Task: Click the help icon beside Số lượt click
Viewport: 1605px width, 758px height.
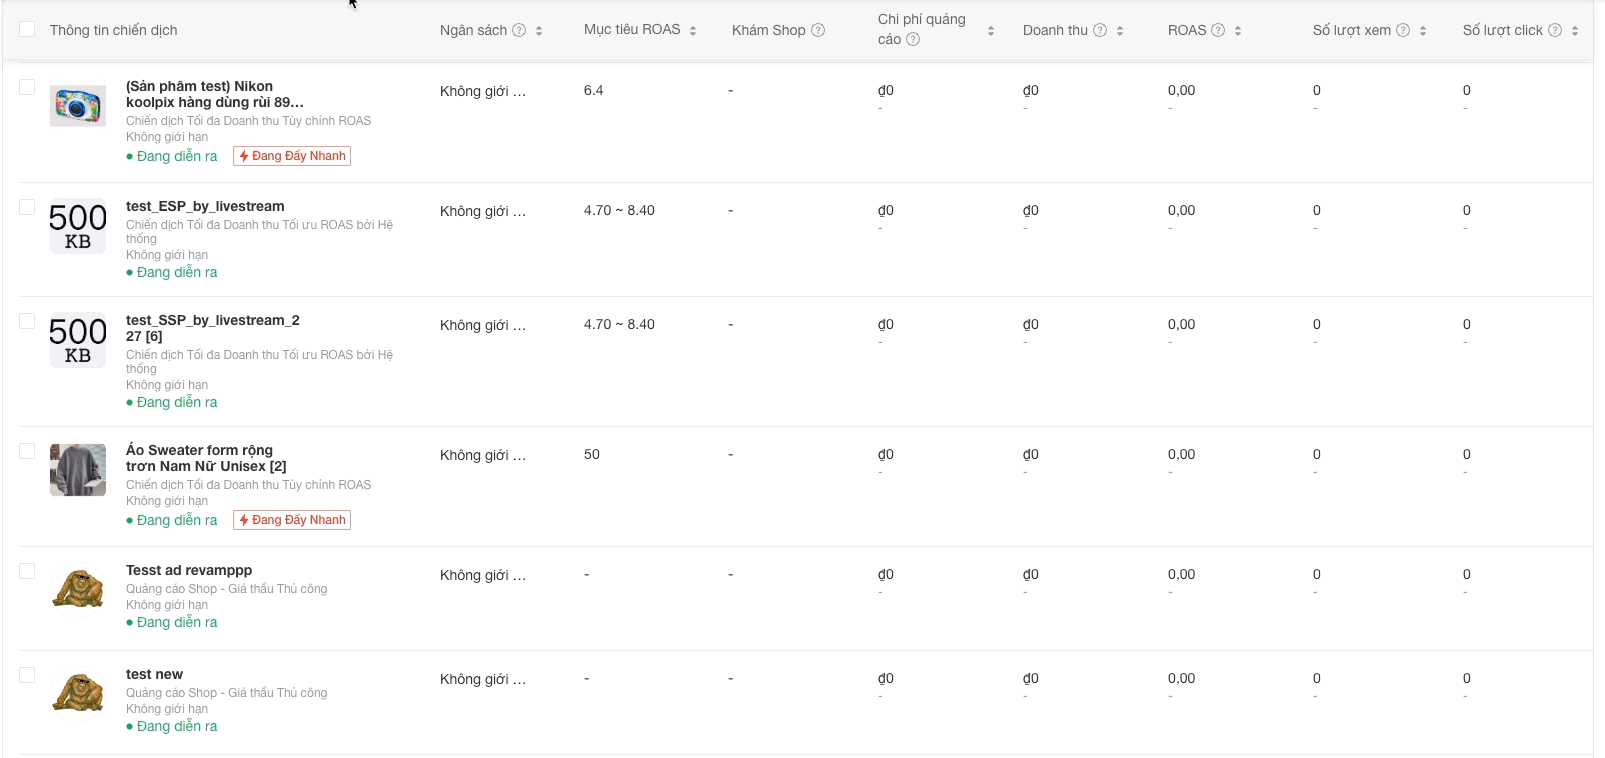Action: (1555, 30)
